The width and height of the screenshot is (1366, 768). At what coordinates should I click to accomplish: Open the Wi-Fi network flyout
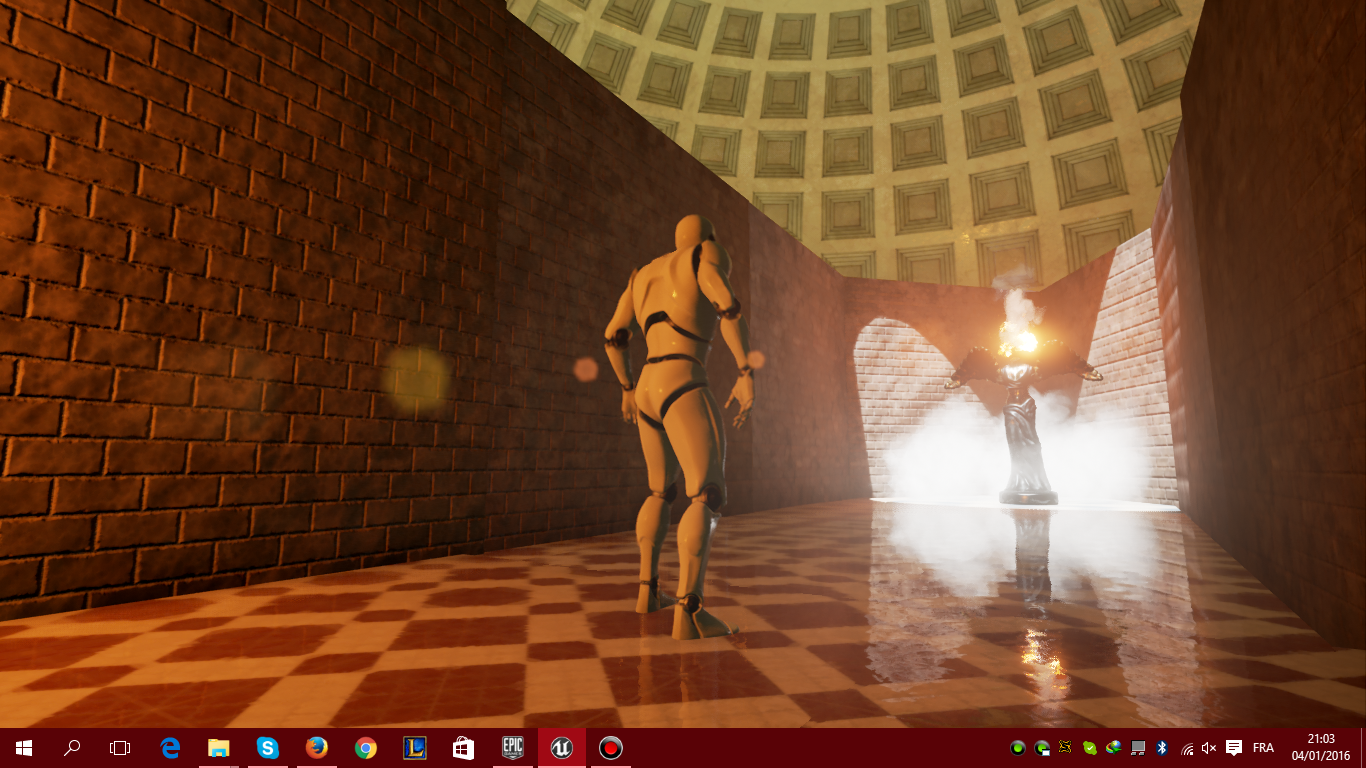coord(1187,748)
